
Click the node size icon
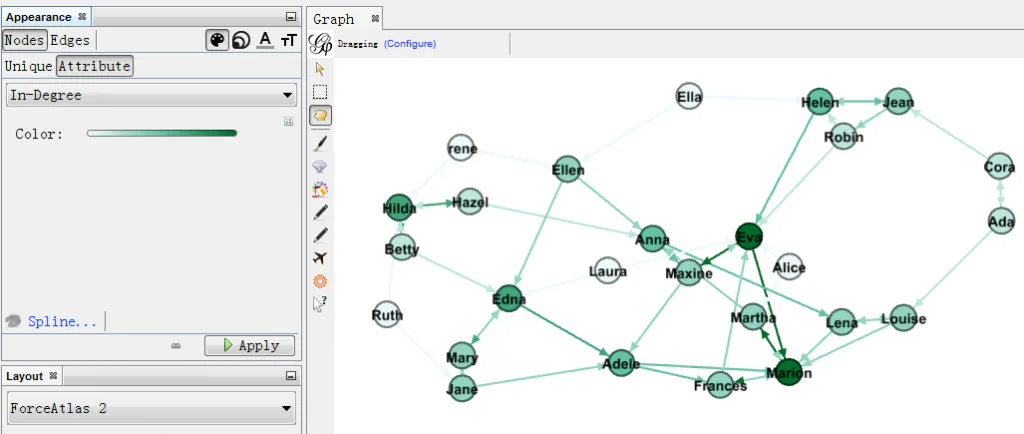point(241,40)
